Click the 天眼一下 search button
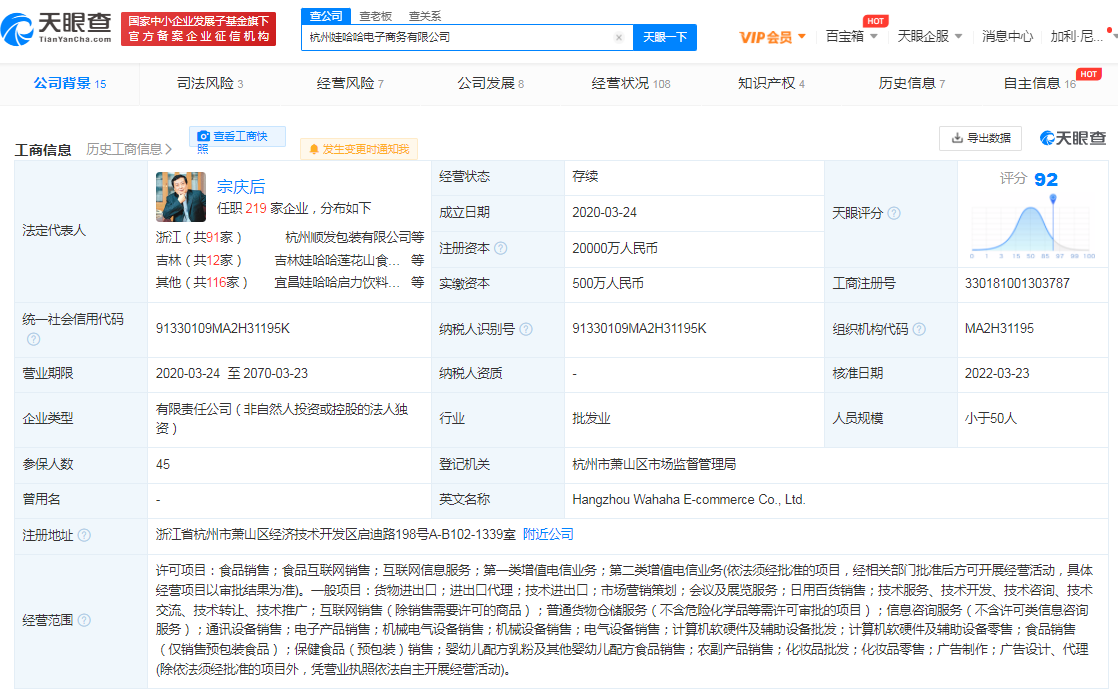The width and height of the screenshot is (1118, 693). pyautogui.click(x=665, y=37)
